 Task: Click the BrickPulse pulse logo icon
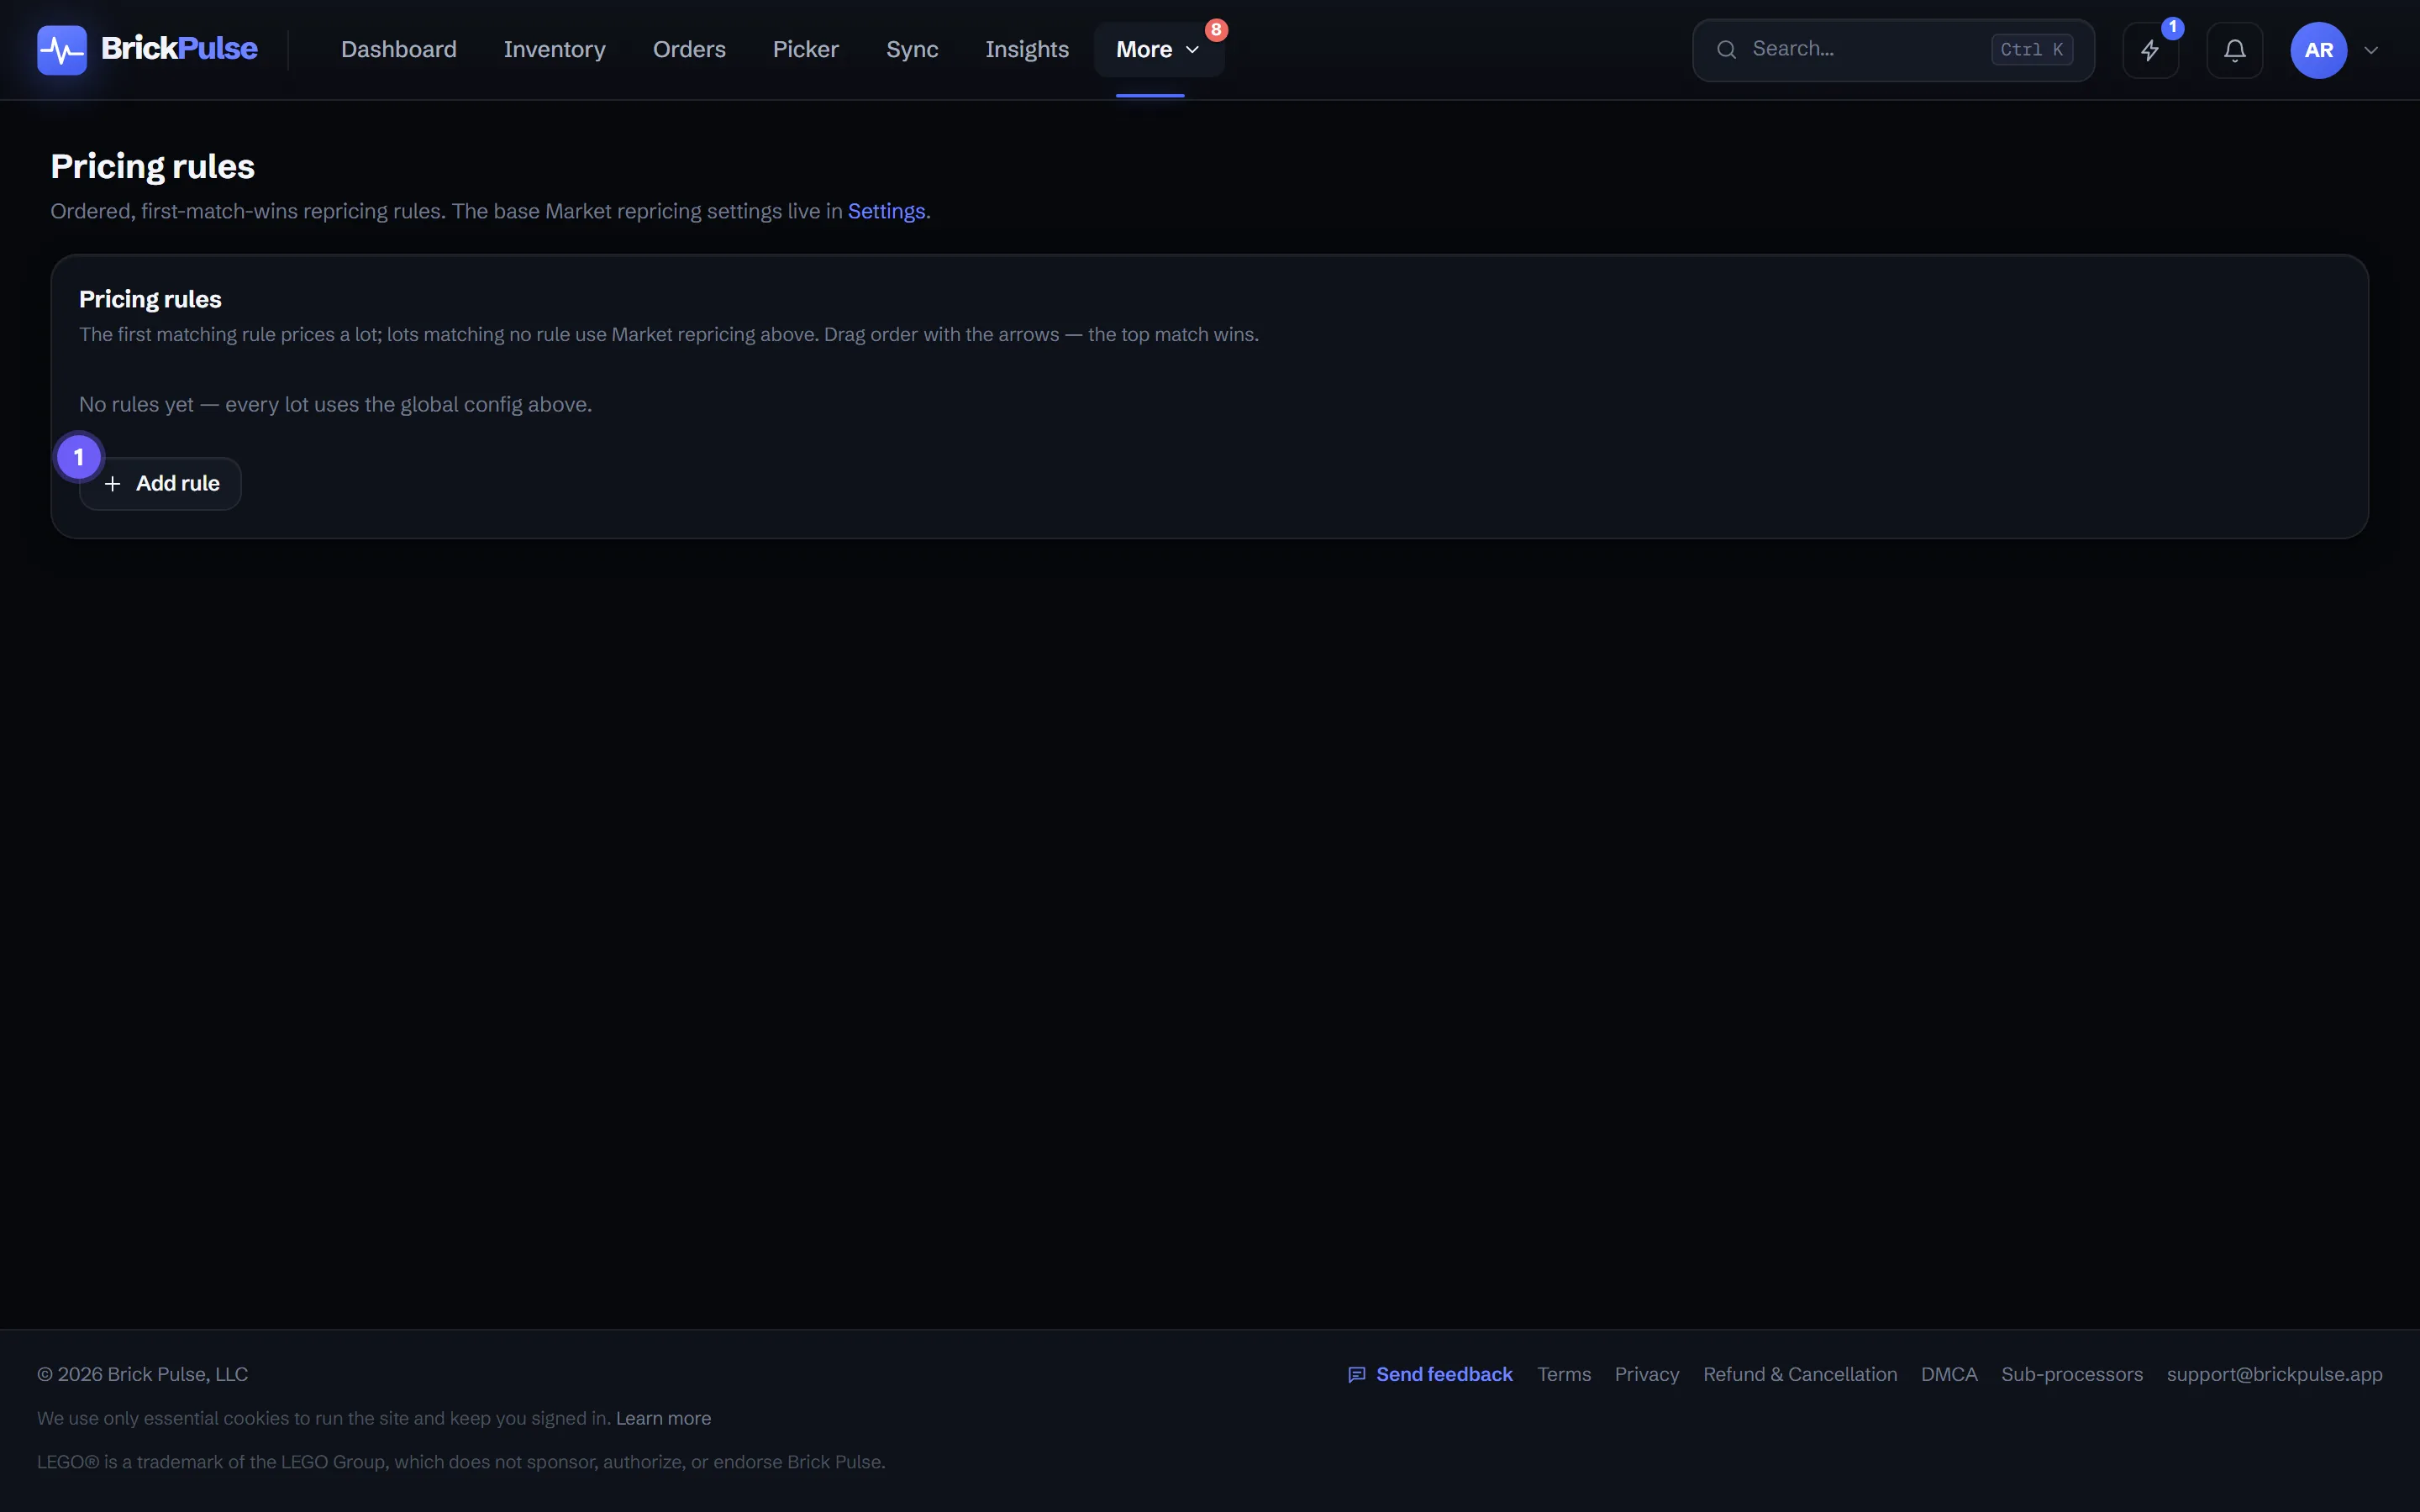62,50
